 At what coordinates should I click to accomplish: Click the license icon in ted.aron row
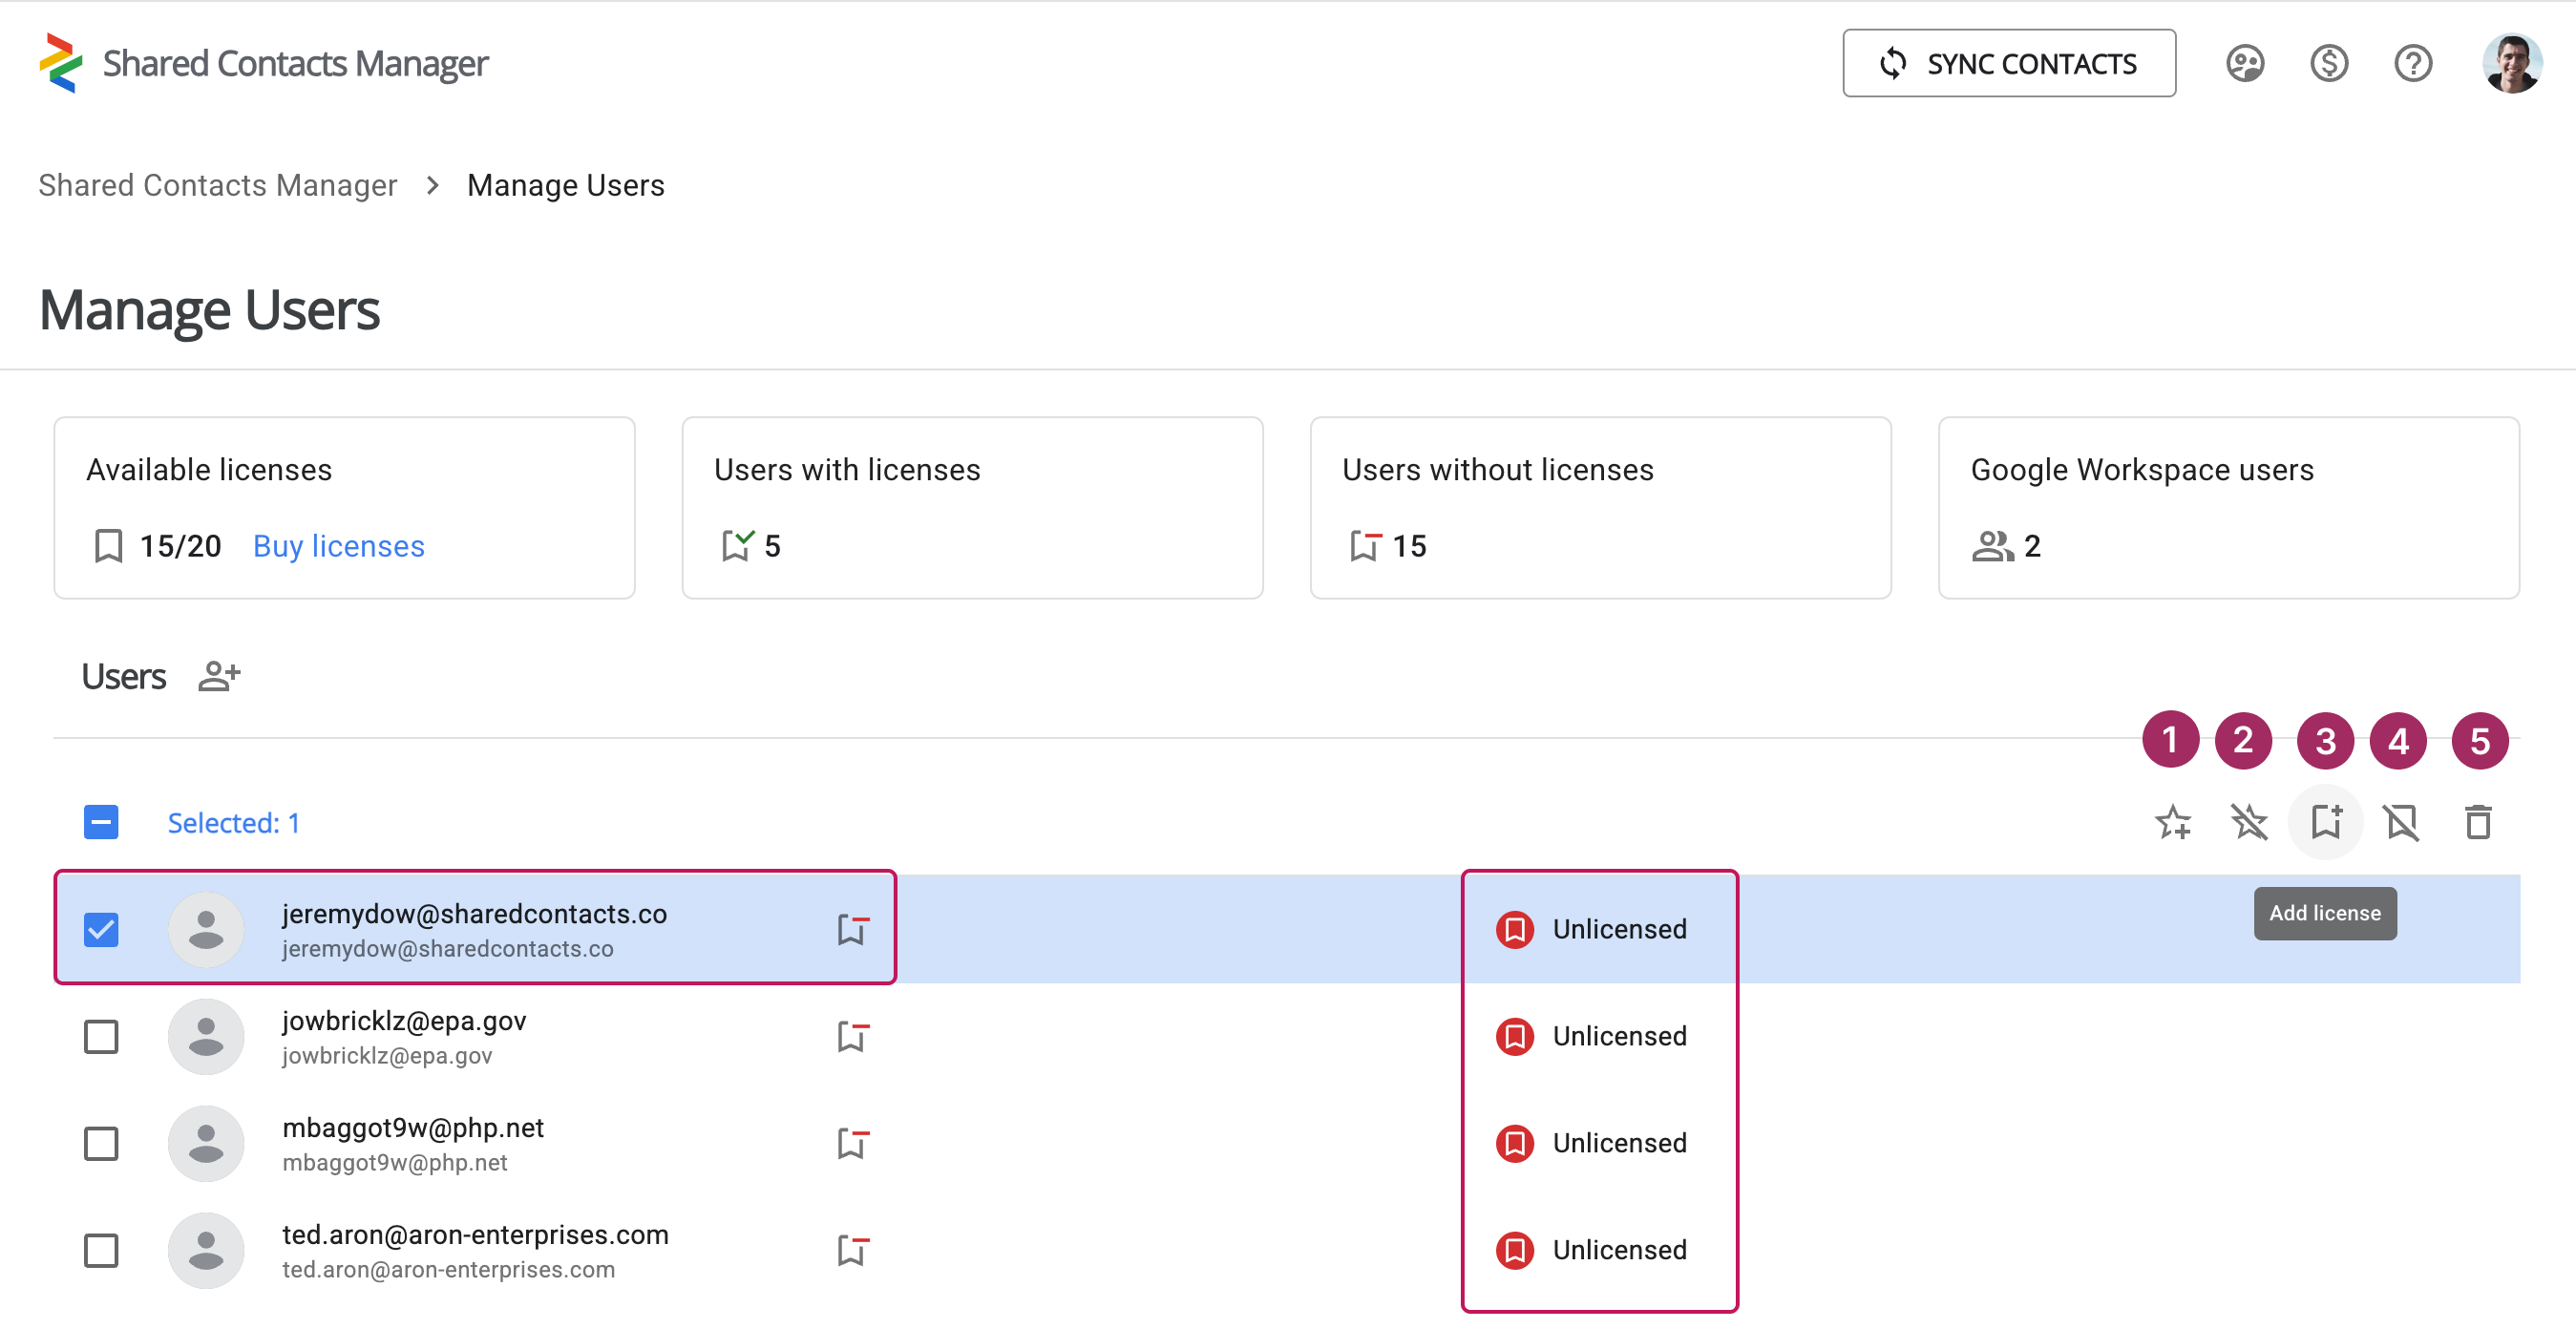(853, 1250)
